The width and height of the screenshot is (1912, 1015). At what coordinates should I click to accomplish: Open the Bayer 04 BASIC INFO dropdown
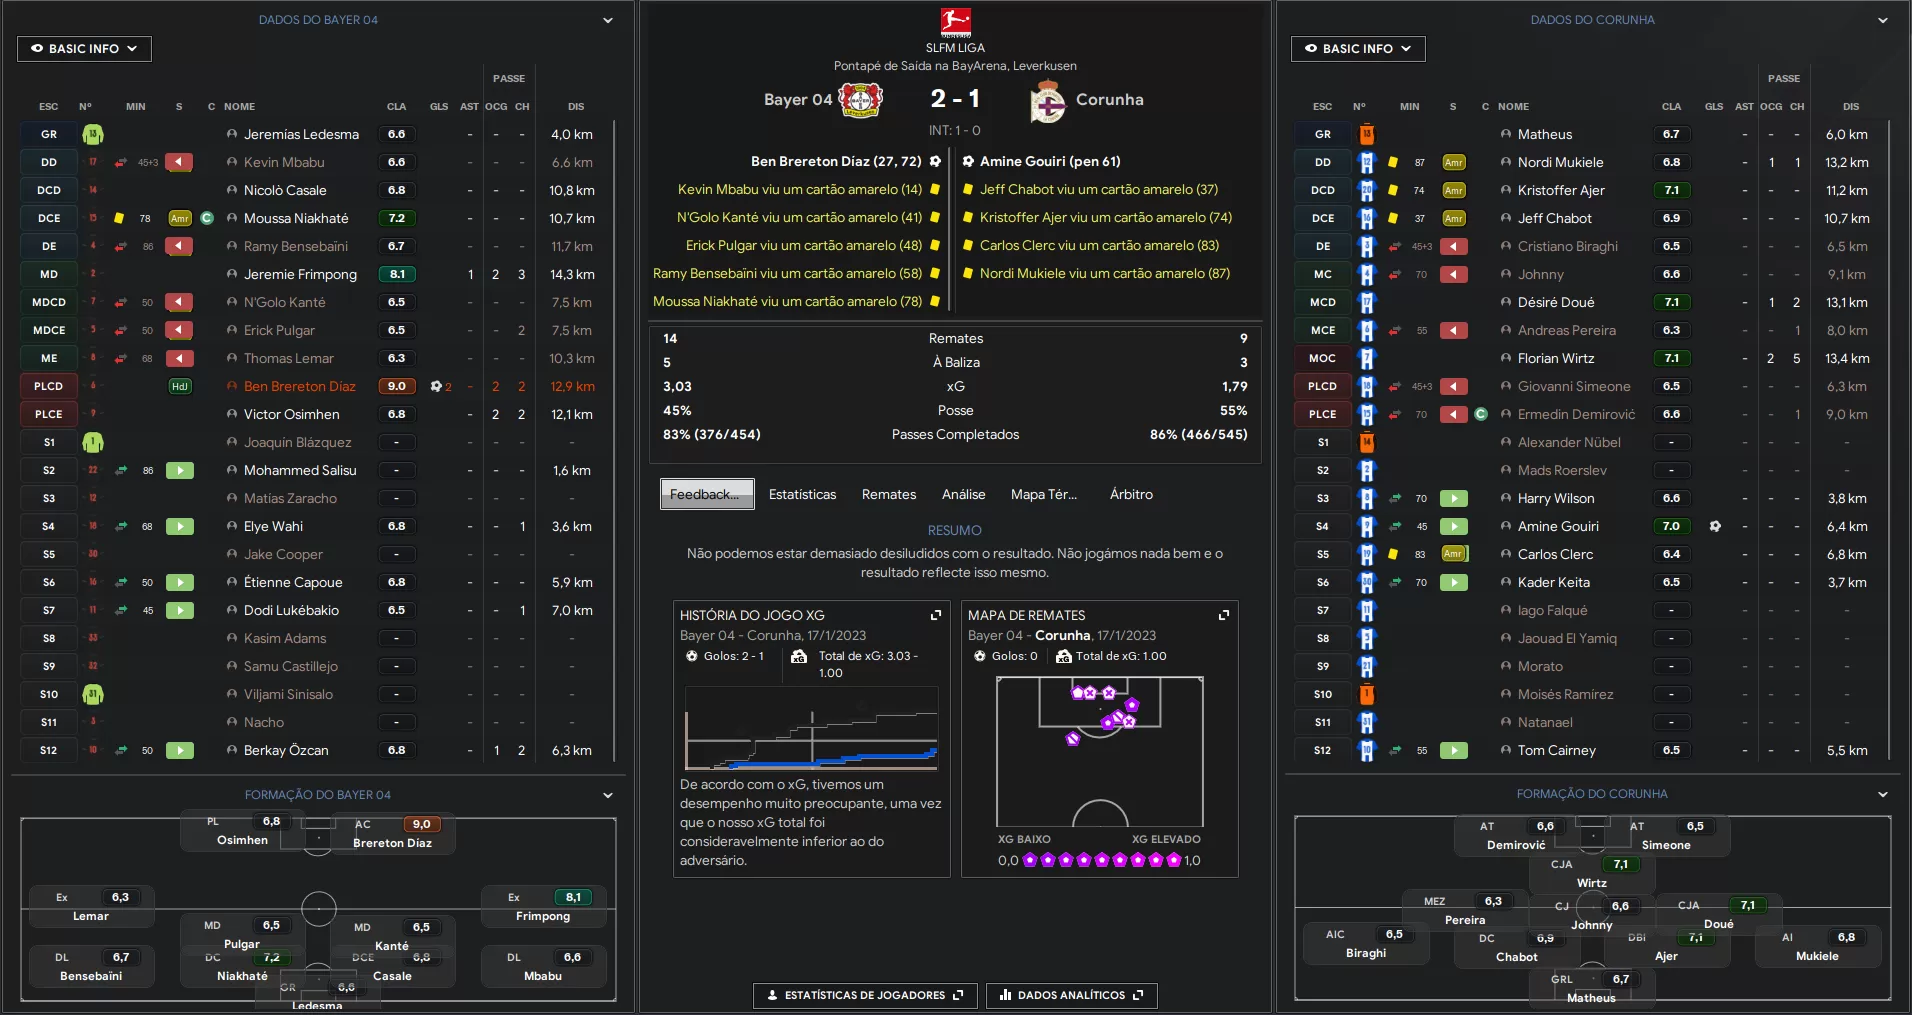coord(84,48)
